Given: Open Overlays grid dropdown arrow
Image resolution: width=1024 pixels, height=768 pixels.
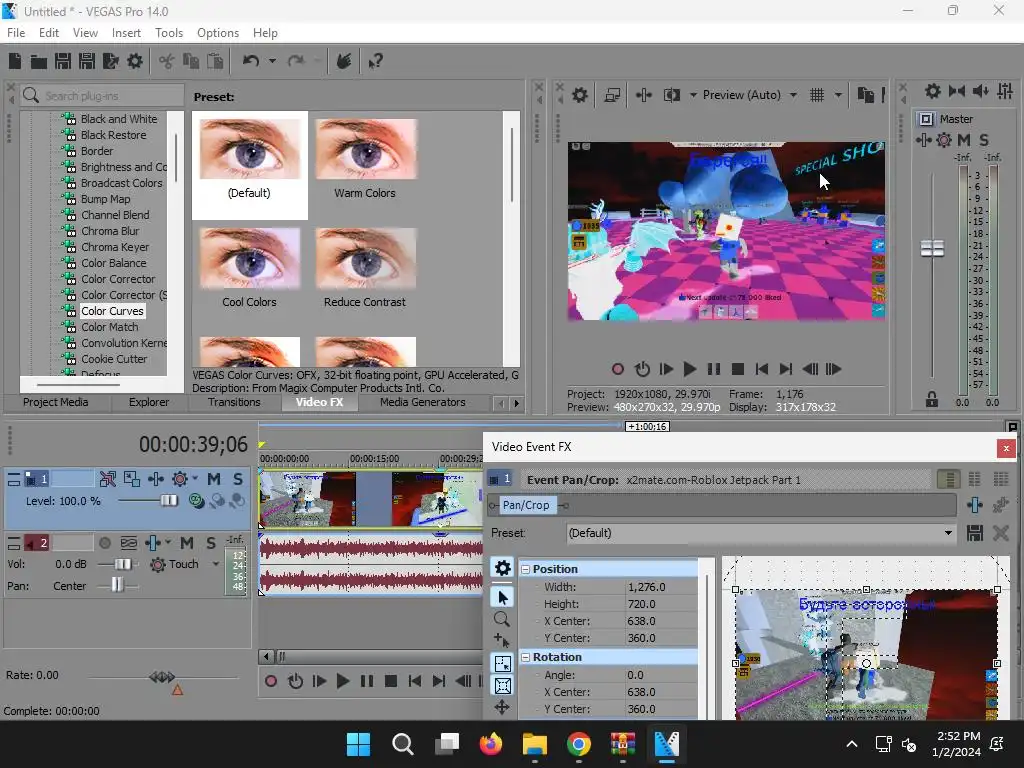Looking at the screenshot, I should pyautogui.click(x=838, y=95).
